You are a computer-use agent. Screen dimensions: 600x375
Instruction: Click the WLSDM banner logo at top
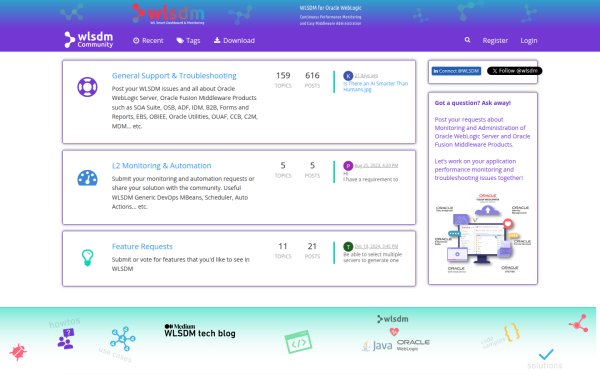pyautogui.click(x=168, y=14)
